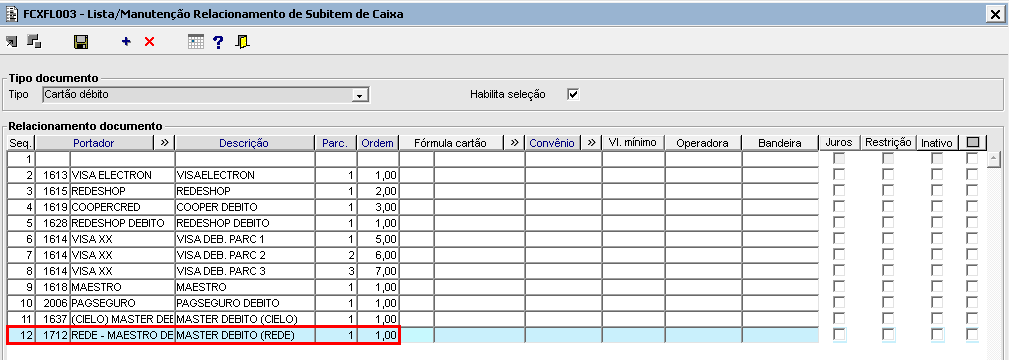Click the Parc. column header

point(335,142)
